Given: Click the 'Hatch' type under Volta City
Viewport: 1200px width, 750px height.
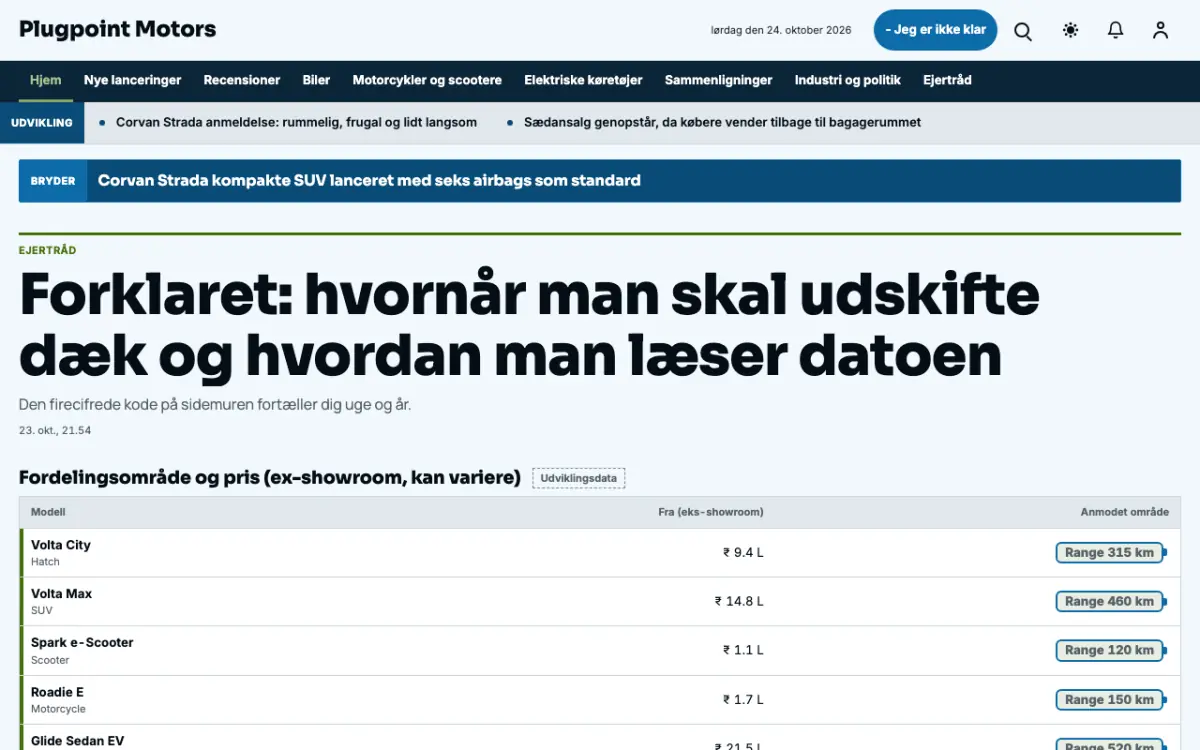Looking at the screenshot, I should tap(45, 562).
